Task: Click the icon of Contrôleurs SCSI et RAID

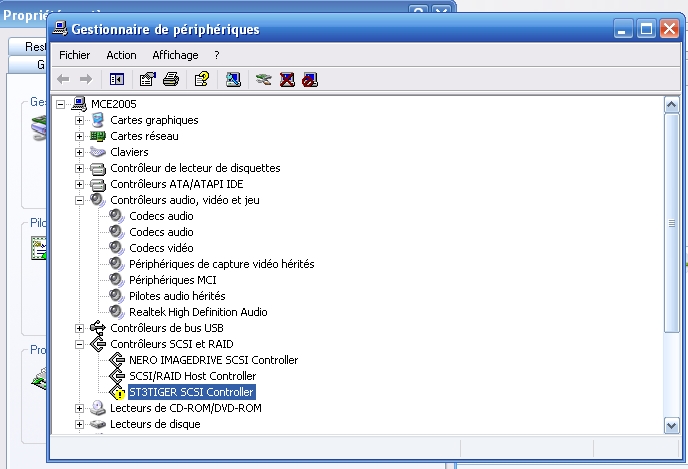Action: 98,344
